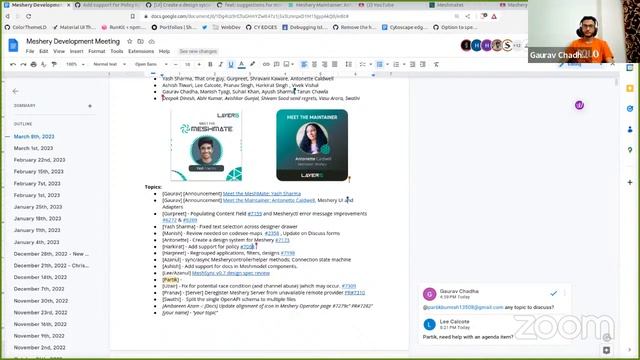Click the Paint format icon
This screenshot has width=640, height=360.
(x=54, y=64)
